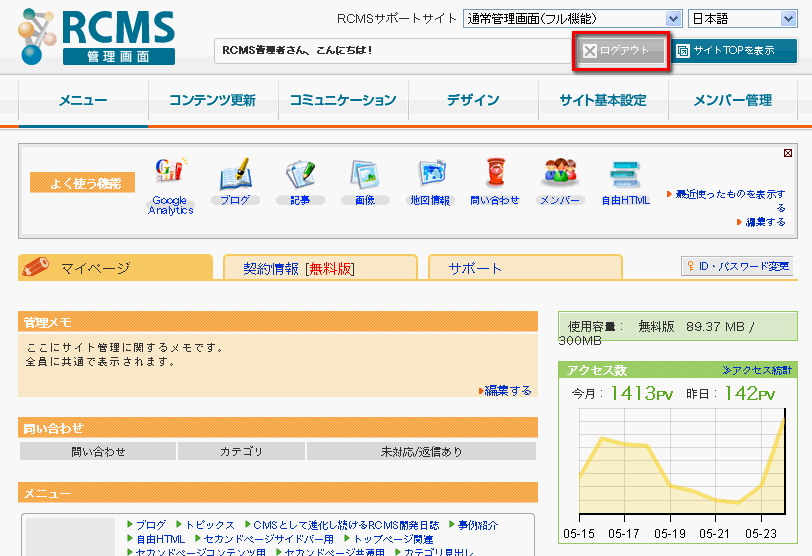Click the 1413PV monthly count

[x=641, y=393]
